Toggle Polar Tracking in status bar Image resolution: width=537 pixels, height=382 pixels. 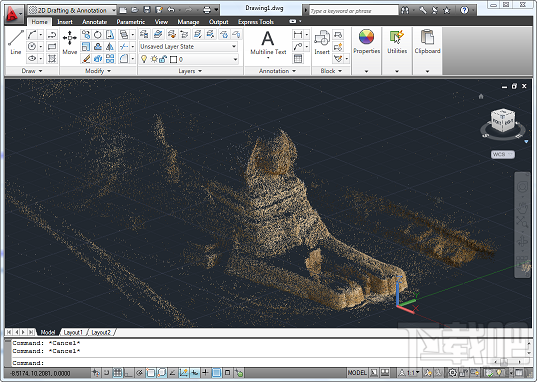pyautogui.click(x=139, y=372)
